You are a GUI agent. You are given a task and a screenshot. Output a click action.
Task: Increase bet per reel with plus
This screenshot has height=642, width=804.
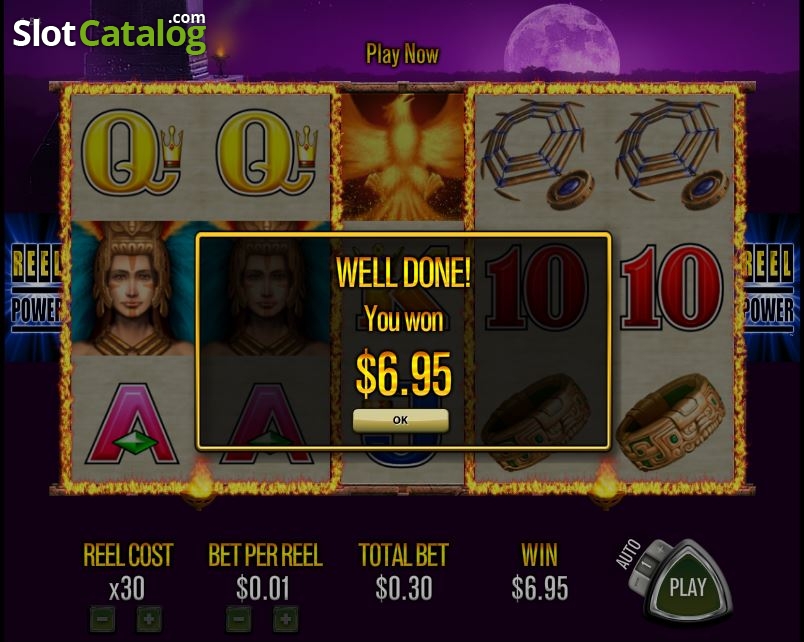(286, 619)
